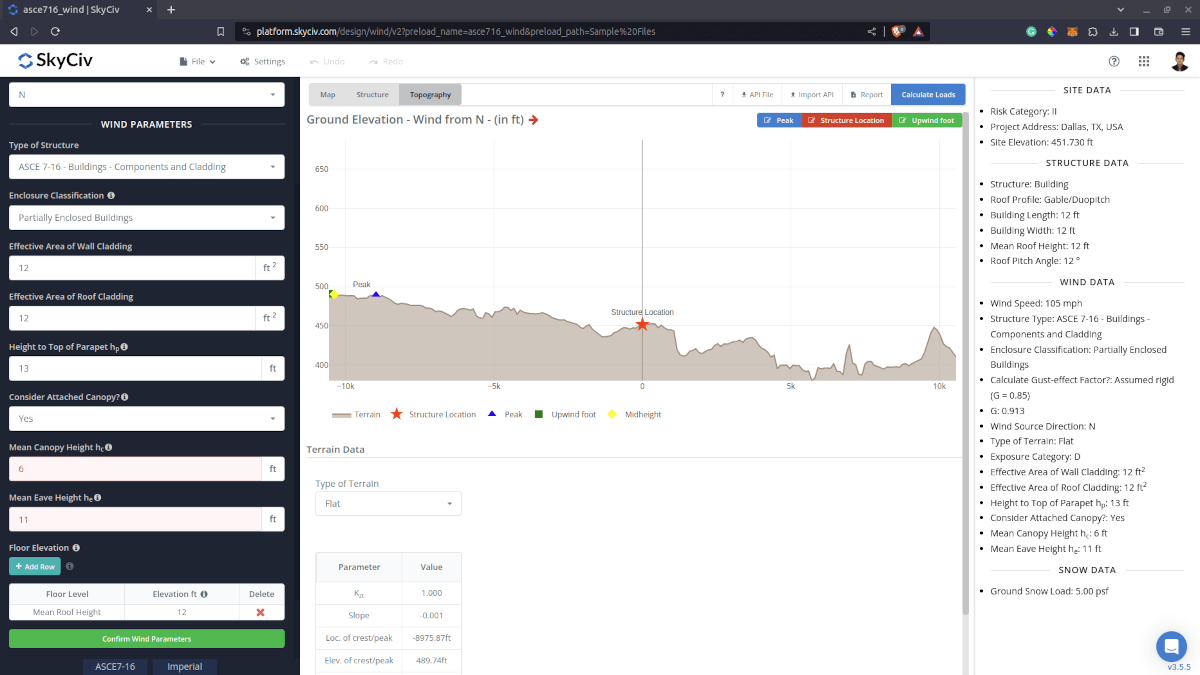The image size is (1200, 675).
Task: Open the chat support bubble
Action: (x=1171, y=646)
